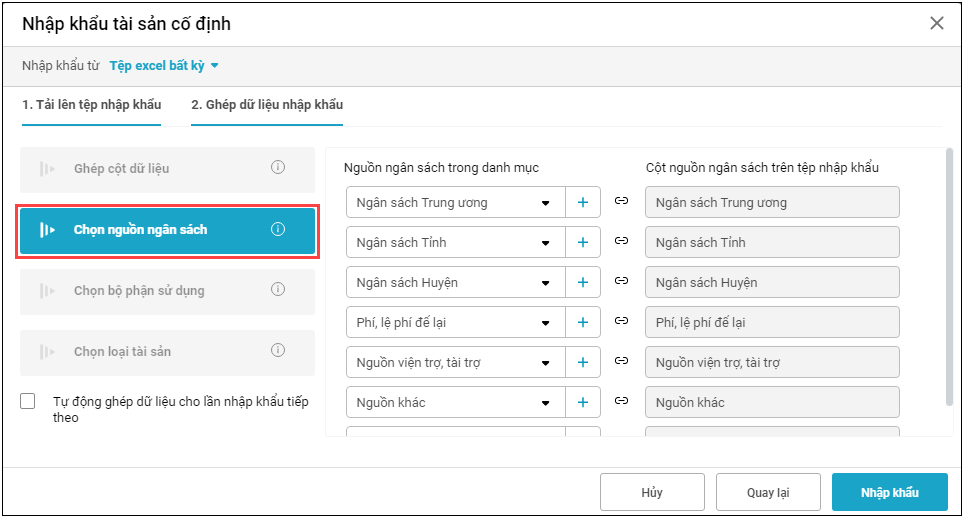Click the Quay lại button
964x517 pixels.
[x=768, y=492]
